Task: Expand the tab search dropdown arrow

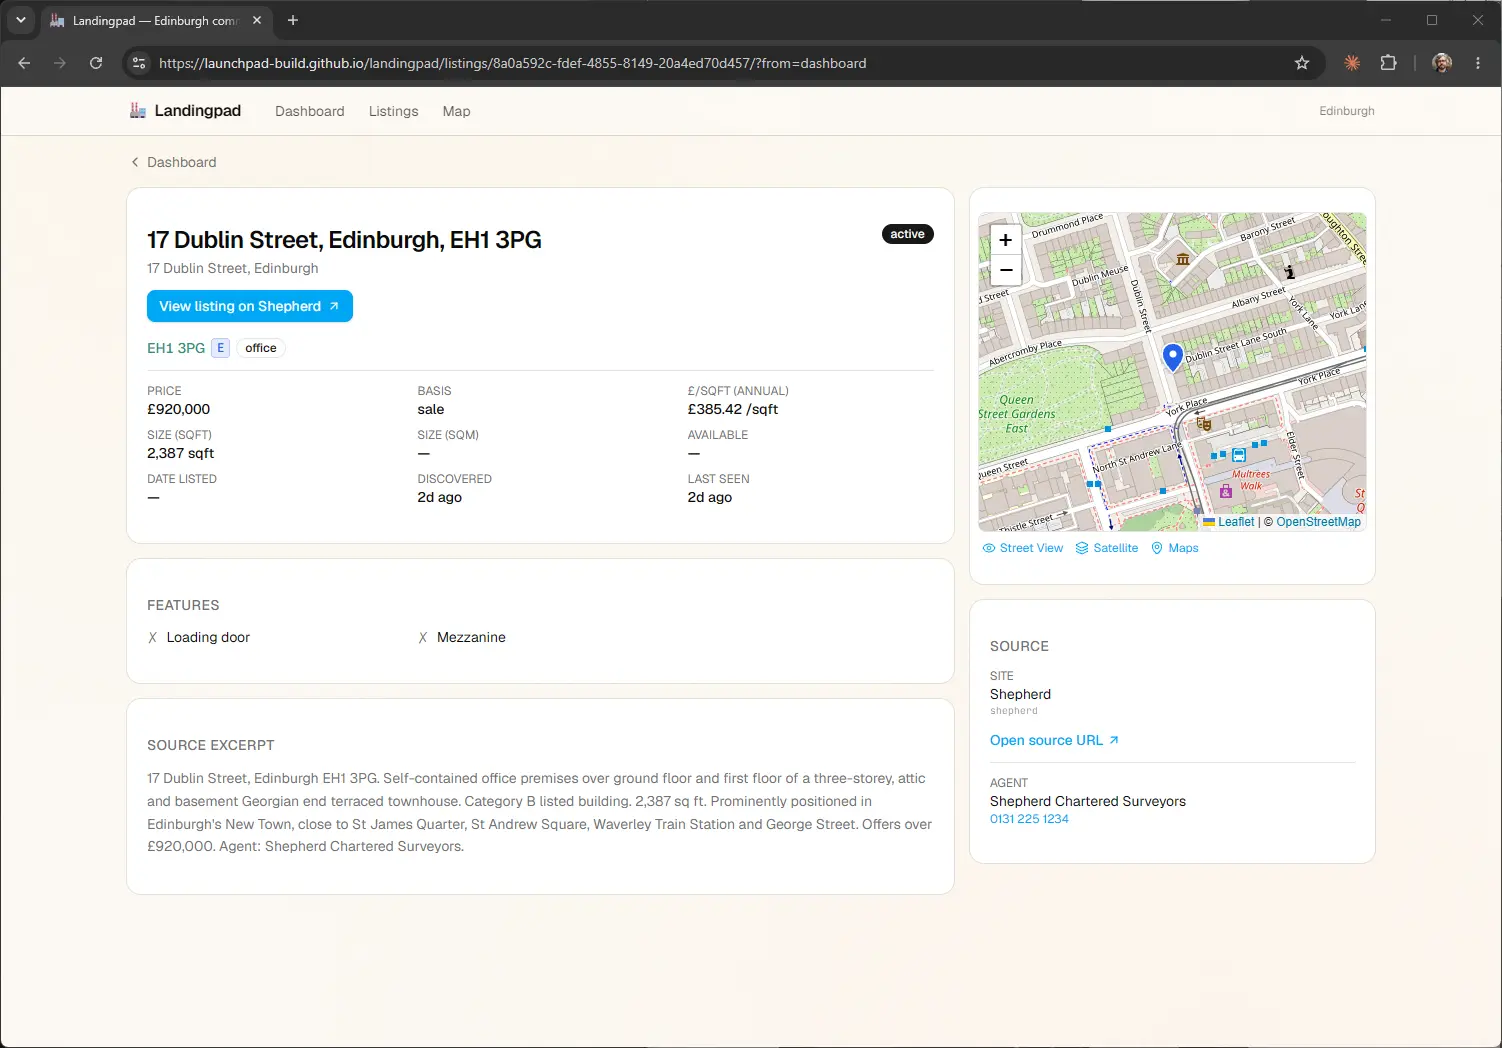Action: click(20, 20)
